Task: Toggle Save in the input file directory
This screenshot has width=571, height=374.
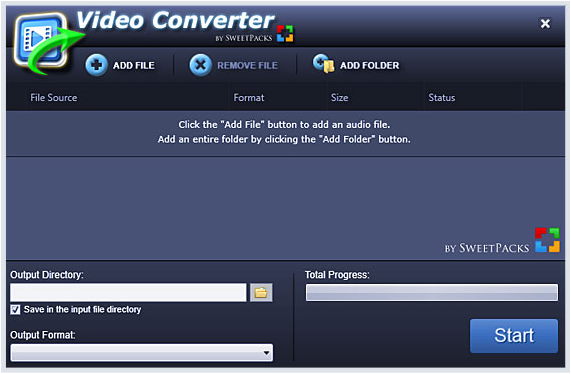Action: [x=15, y=310]
